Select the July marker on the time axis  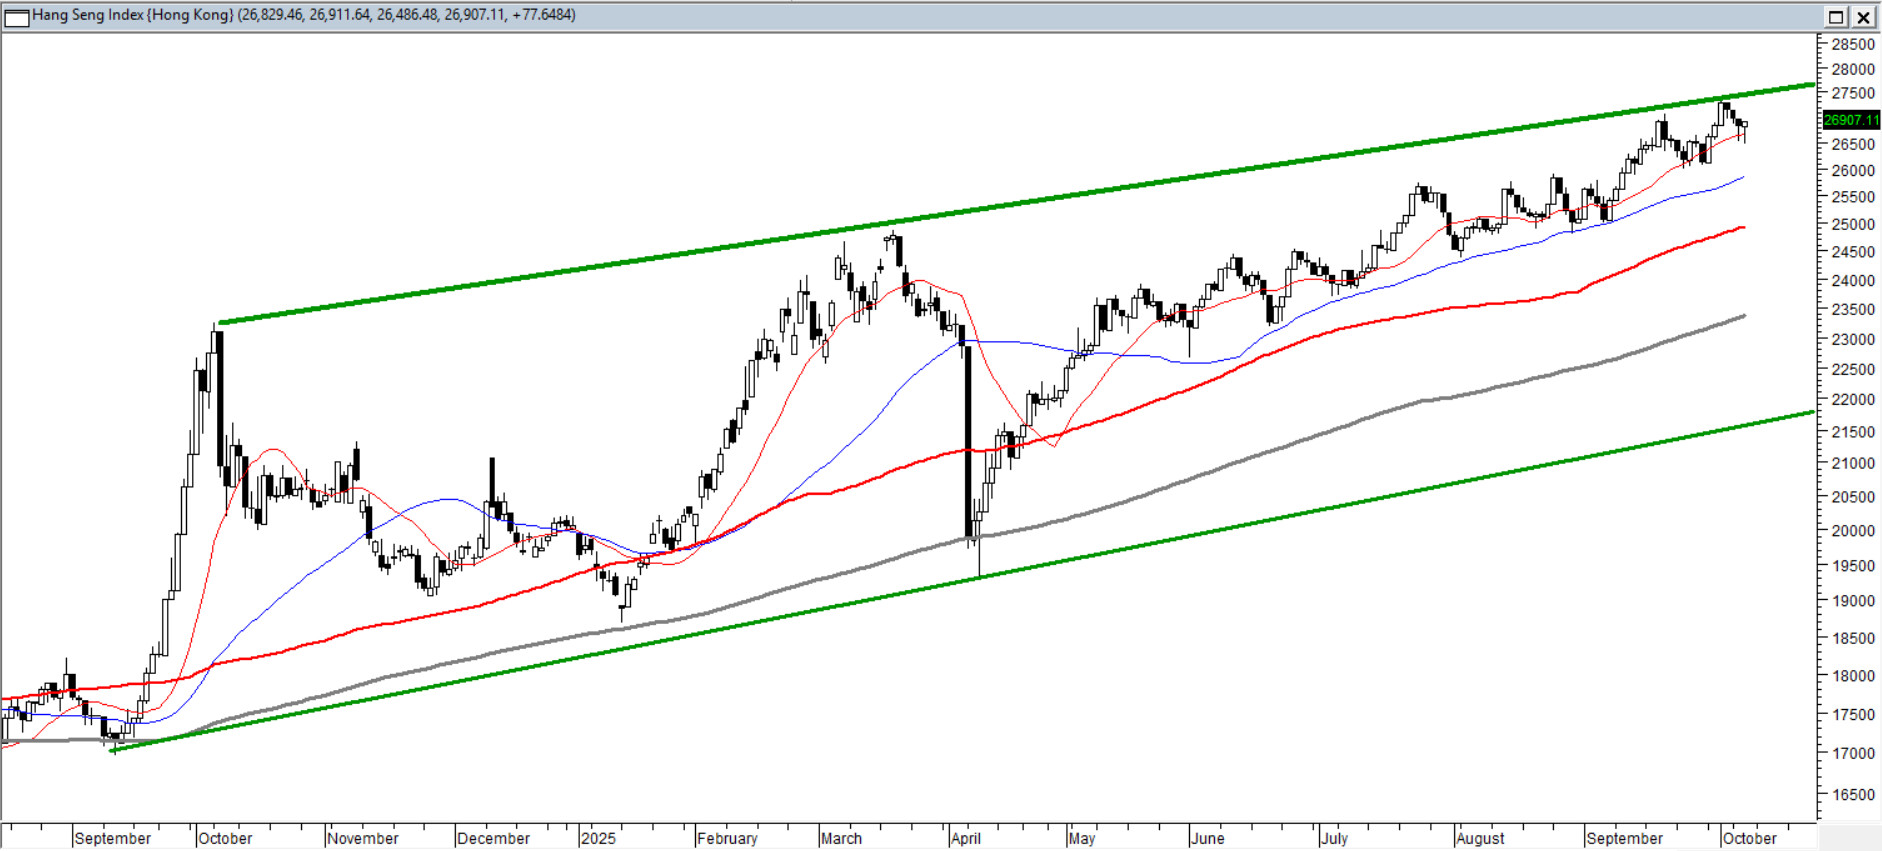coord(1334,838)
